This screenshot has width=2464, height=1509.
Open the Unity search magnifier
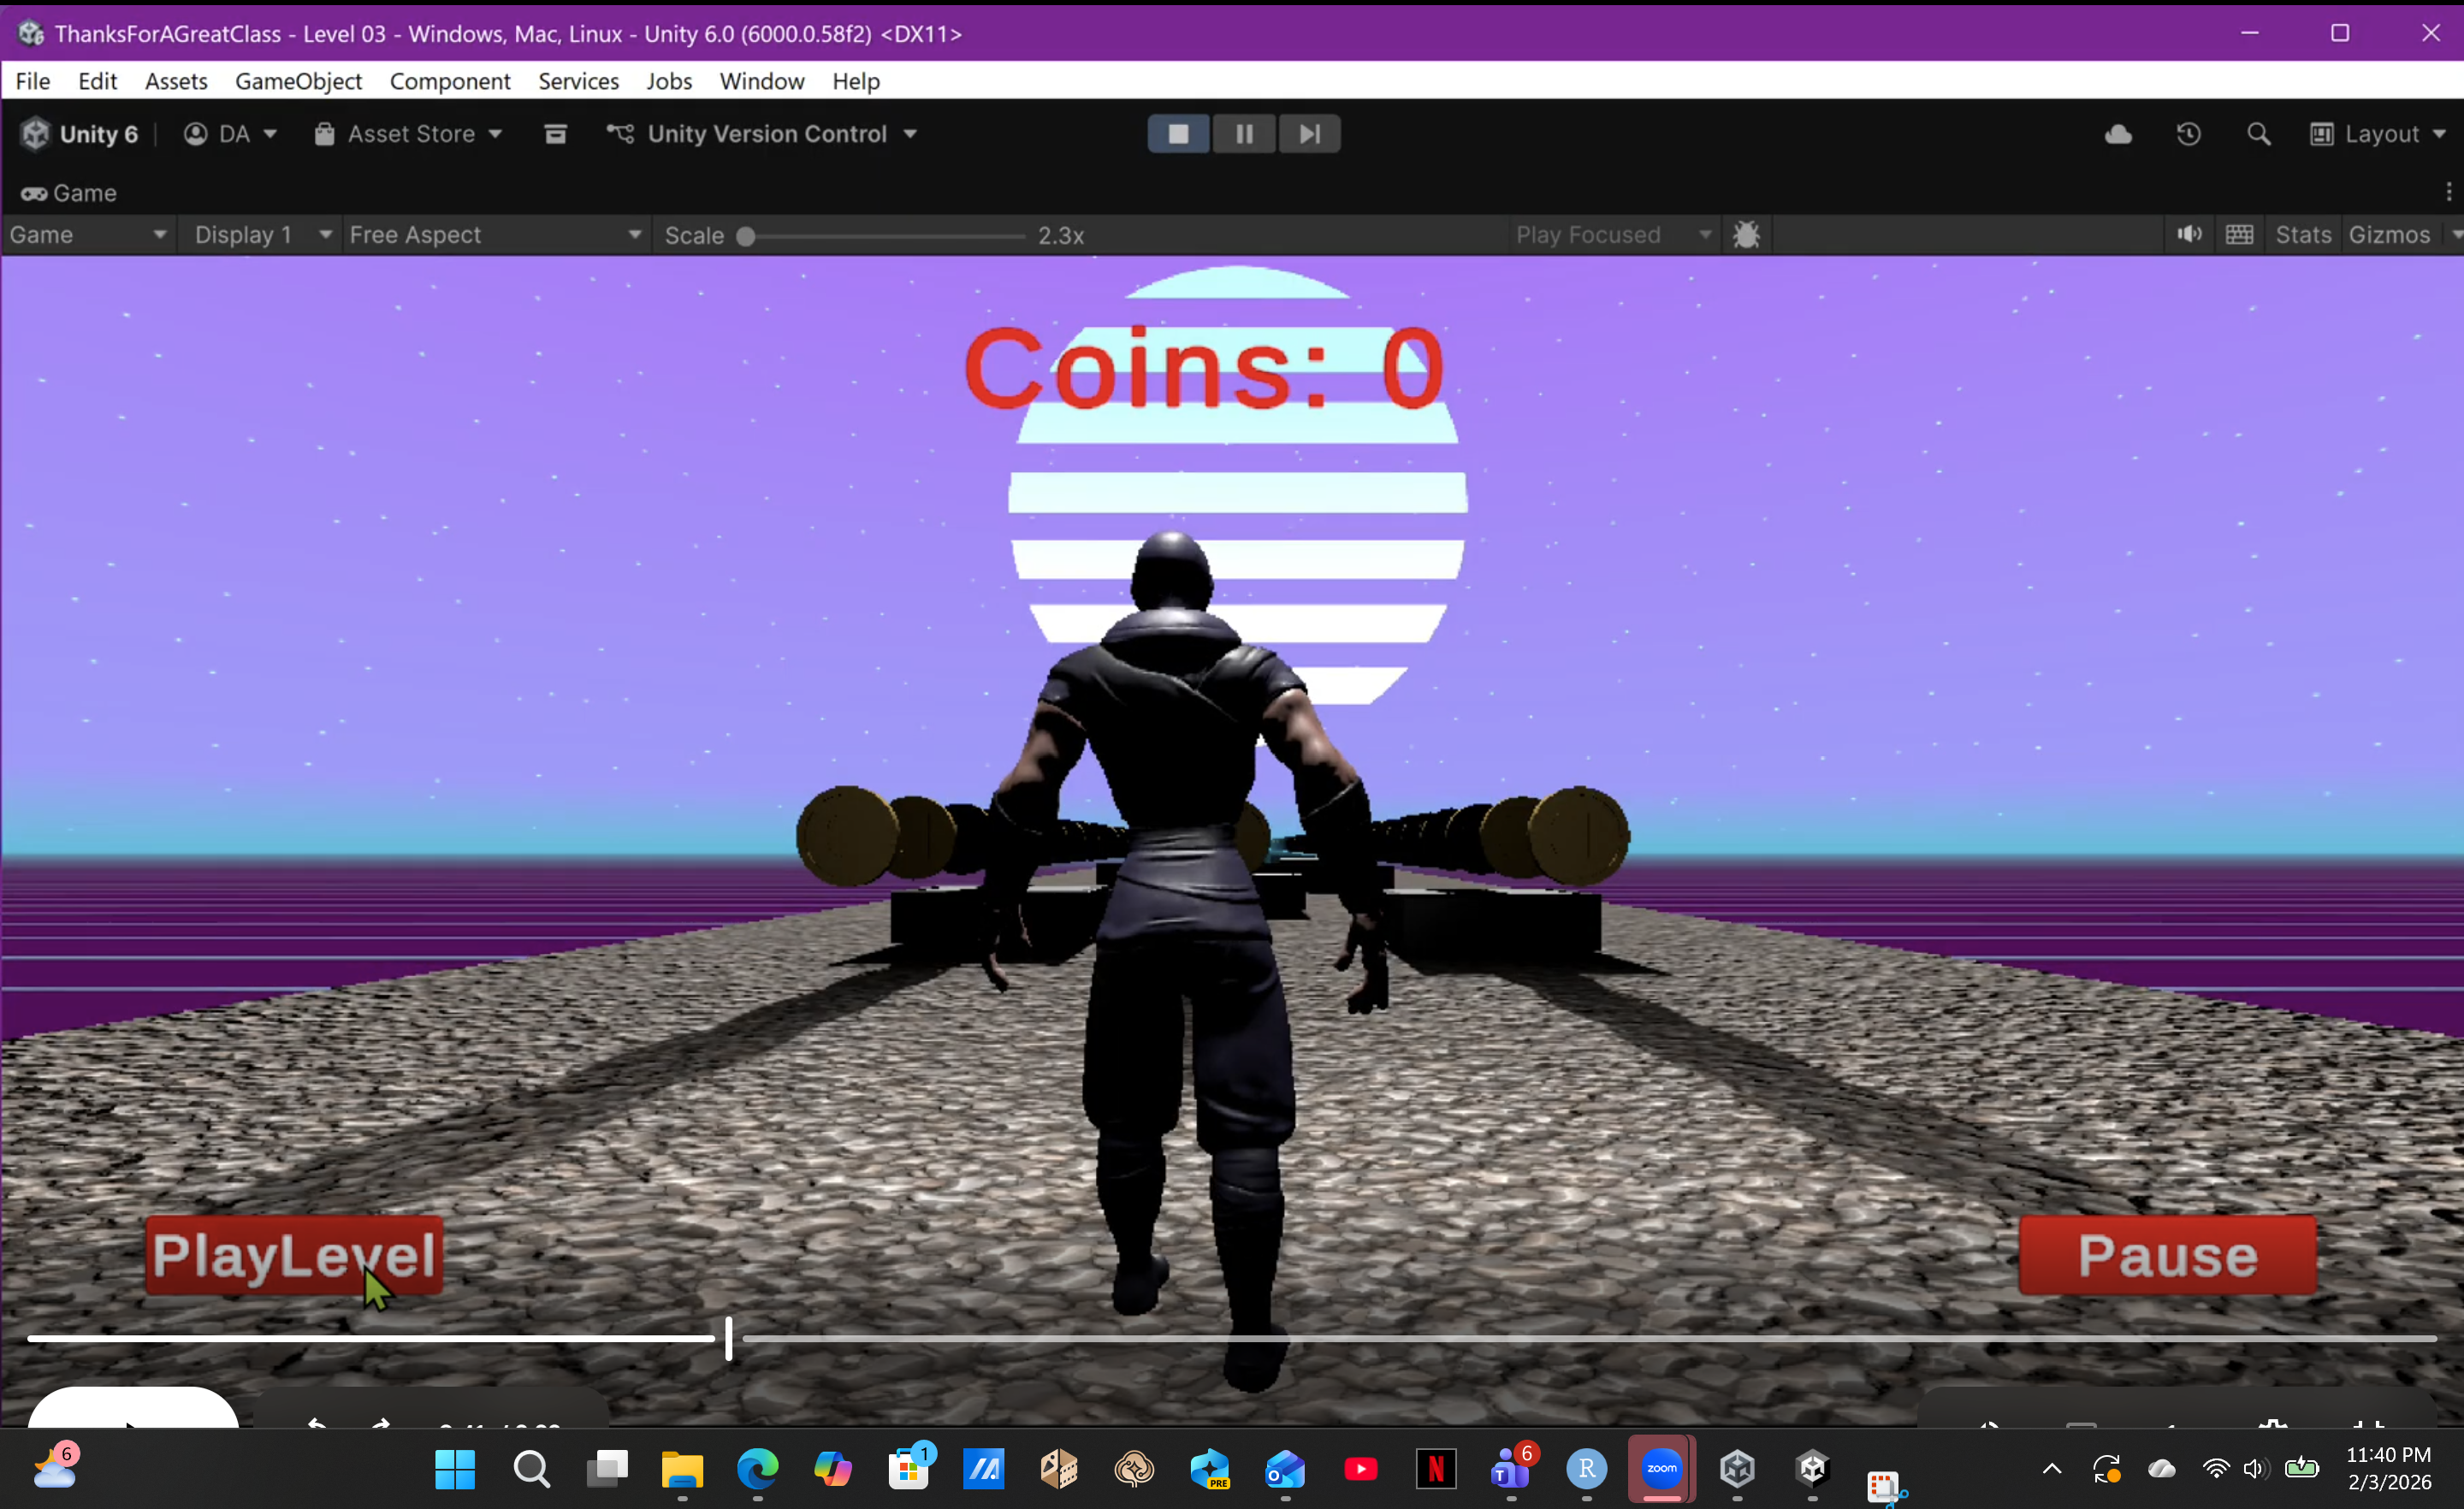[2258, 134]
